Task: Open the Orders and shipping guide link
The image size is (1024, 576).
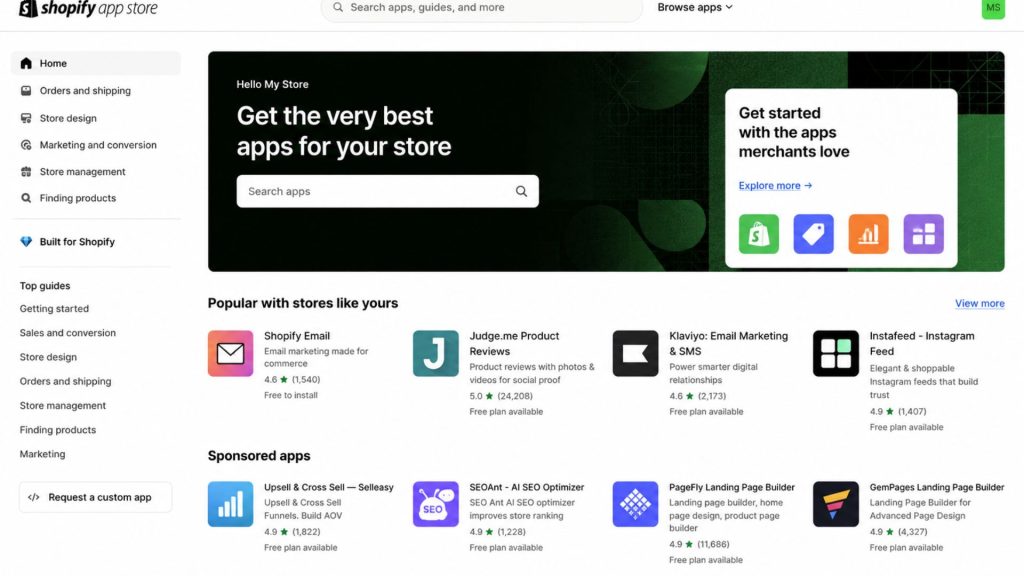Action: [65, 381]
